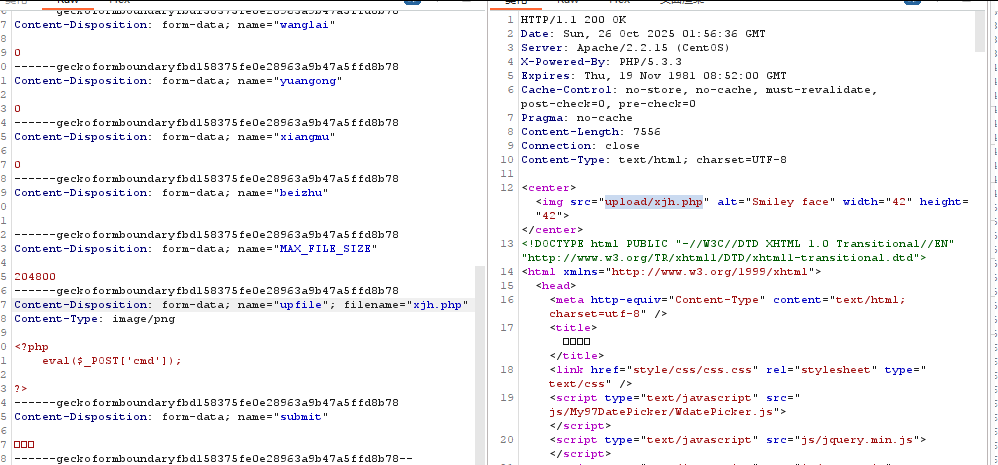Click the <head> tag in the response
The width and height of the screenshot is (998, 465).
pos(556,286)
